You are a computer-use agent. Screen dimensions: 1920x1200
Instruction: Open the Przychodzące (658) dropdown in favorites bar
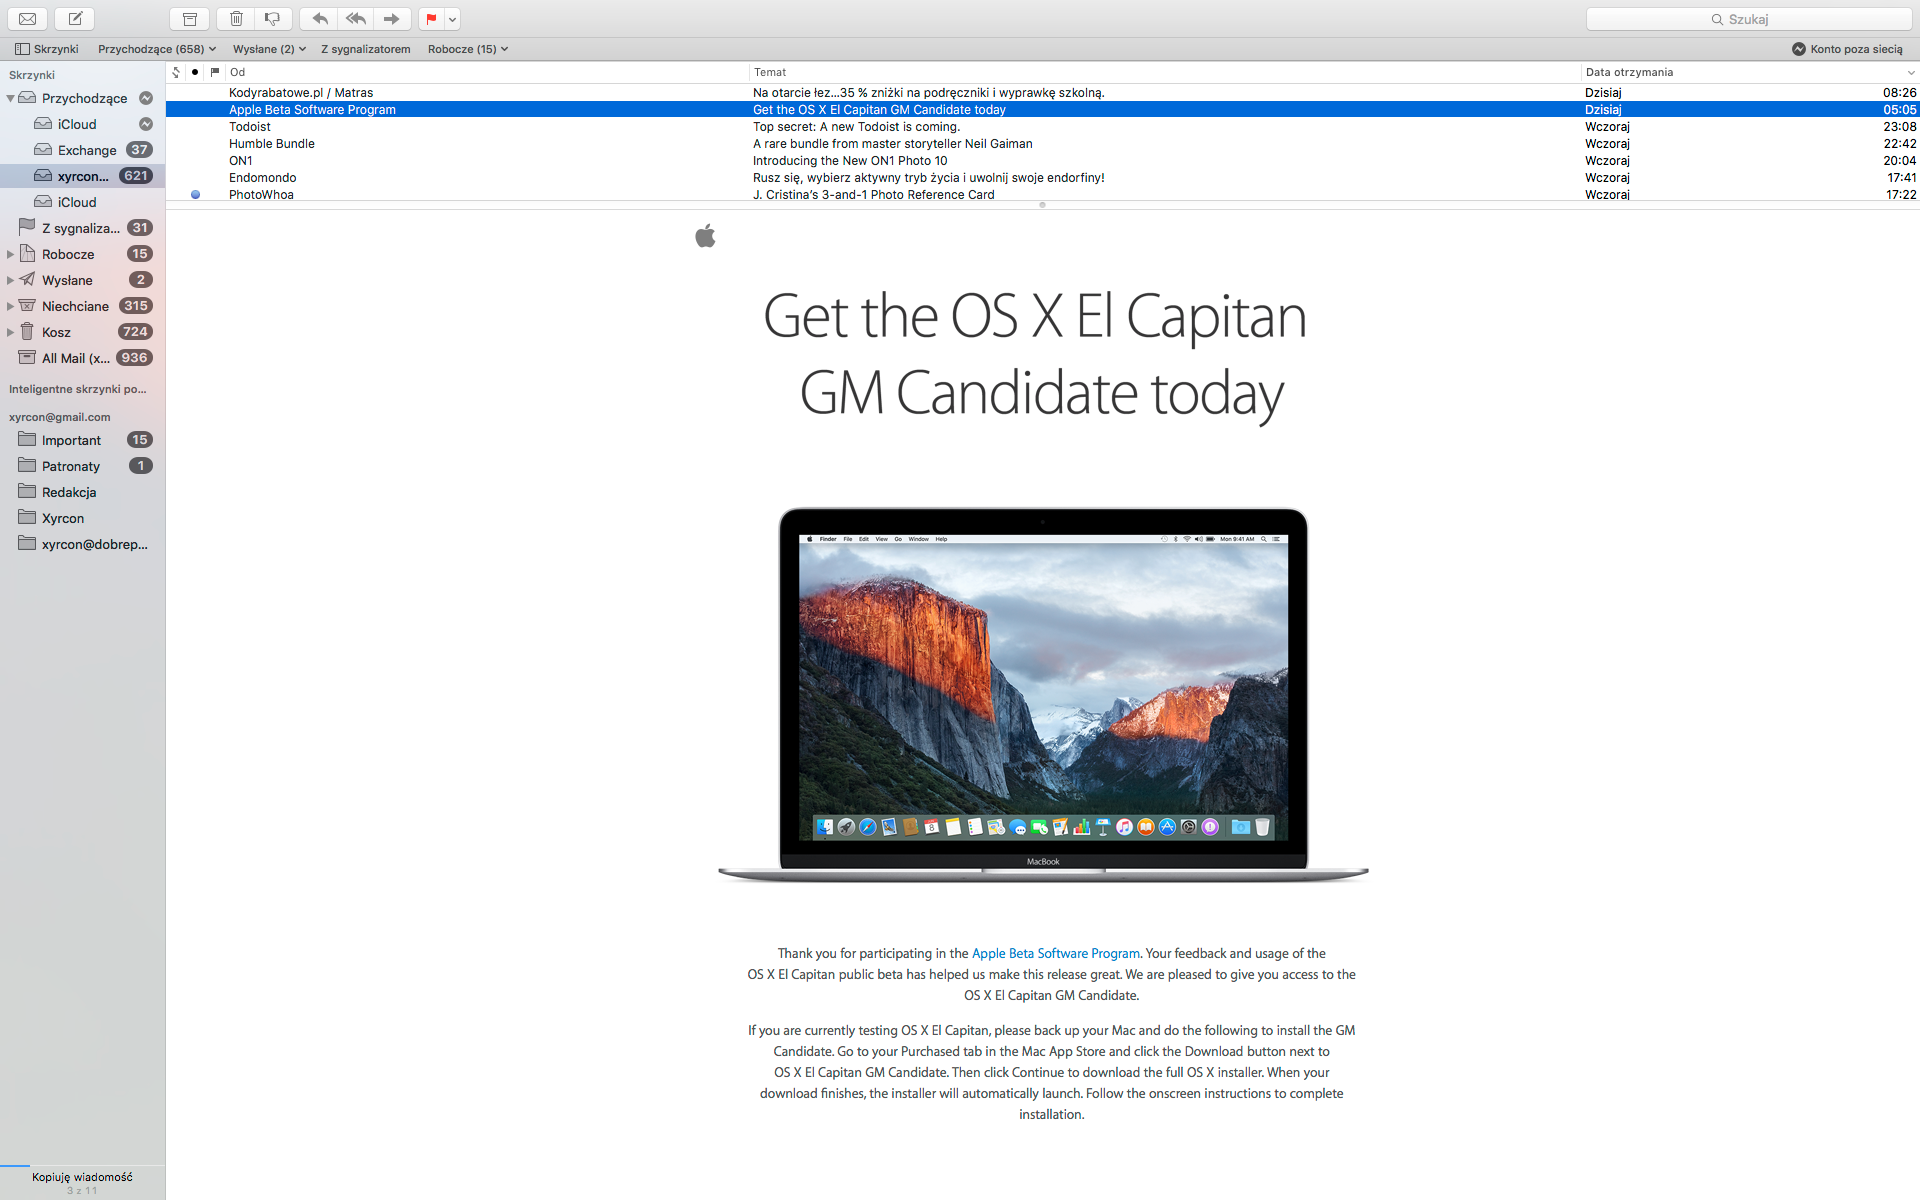click(x=157, y=49)
